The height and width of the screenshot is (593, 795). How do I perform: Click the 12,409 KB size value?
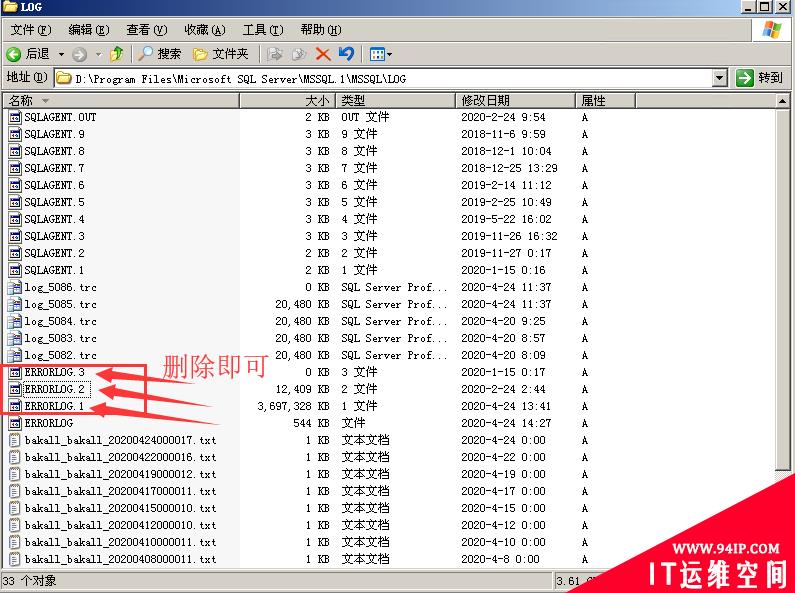[x=302, y=389]
